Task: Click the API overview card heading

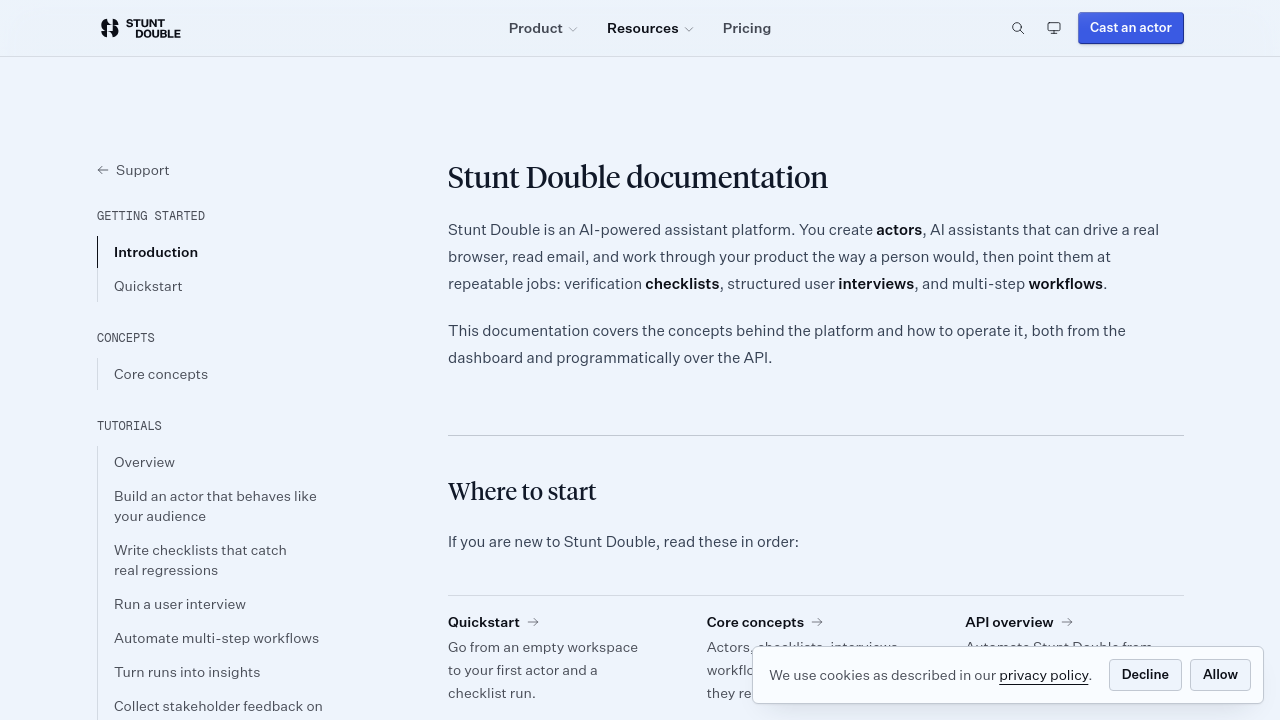Action: click(x=1009, y=622)
